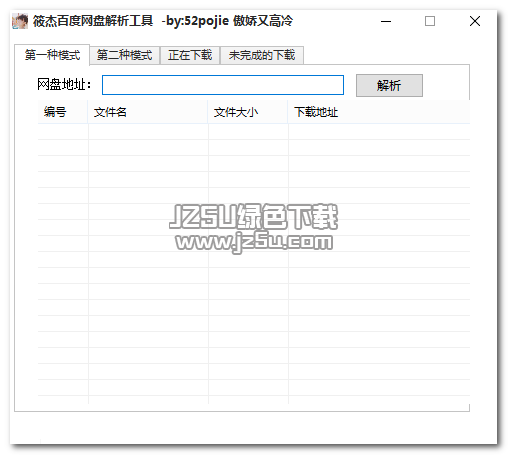Minimize the 筱杰百度网盘解析工具 window

pos(386,21)
